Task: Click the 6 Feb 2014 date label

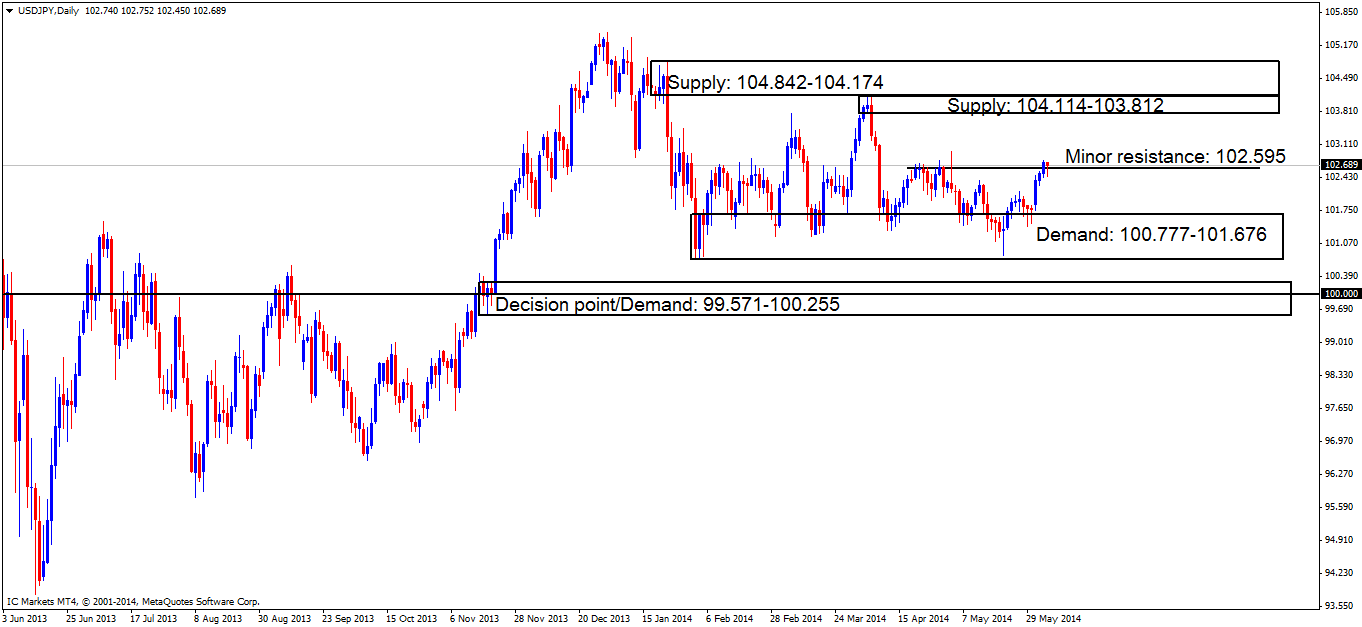Action: 729,619
